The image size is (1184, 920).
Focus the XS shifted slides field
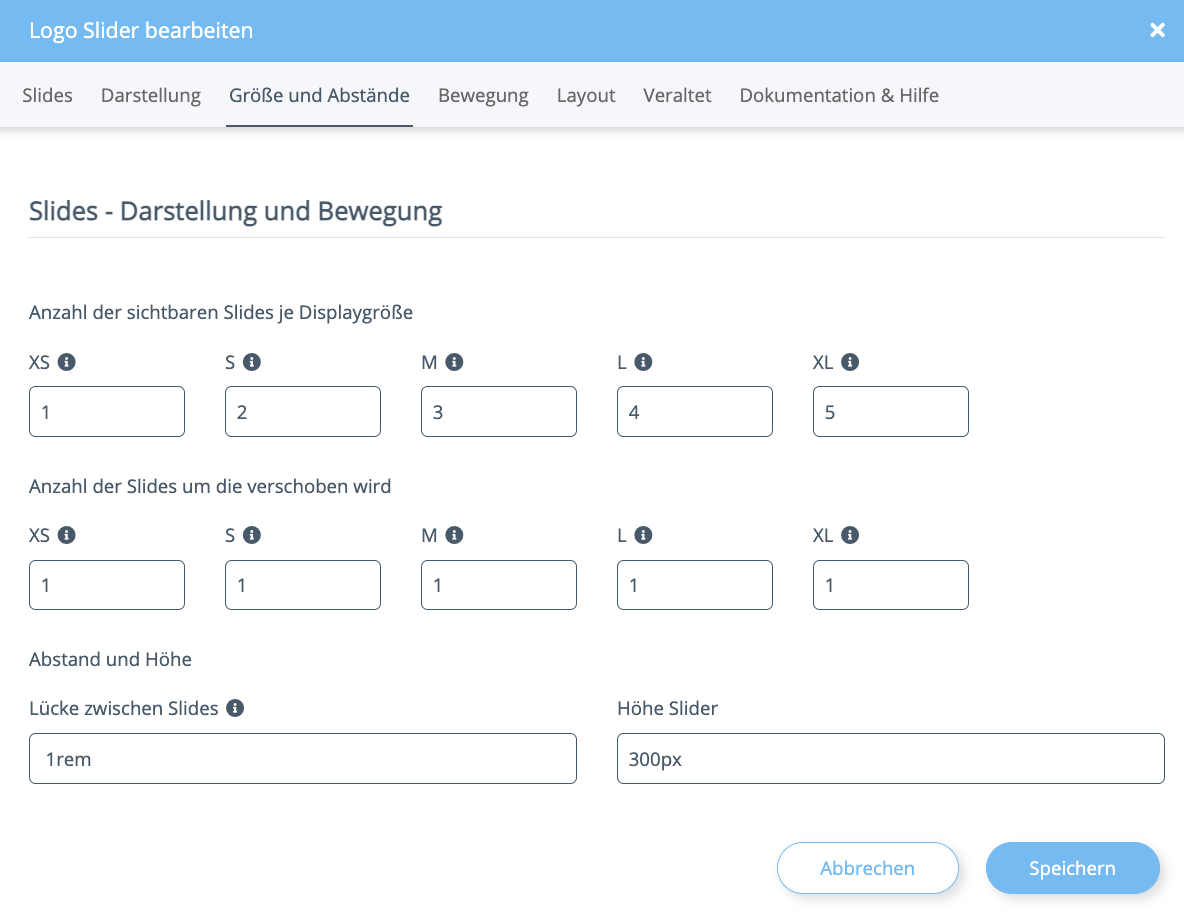[106, 585]
